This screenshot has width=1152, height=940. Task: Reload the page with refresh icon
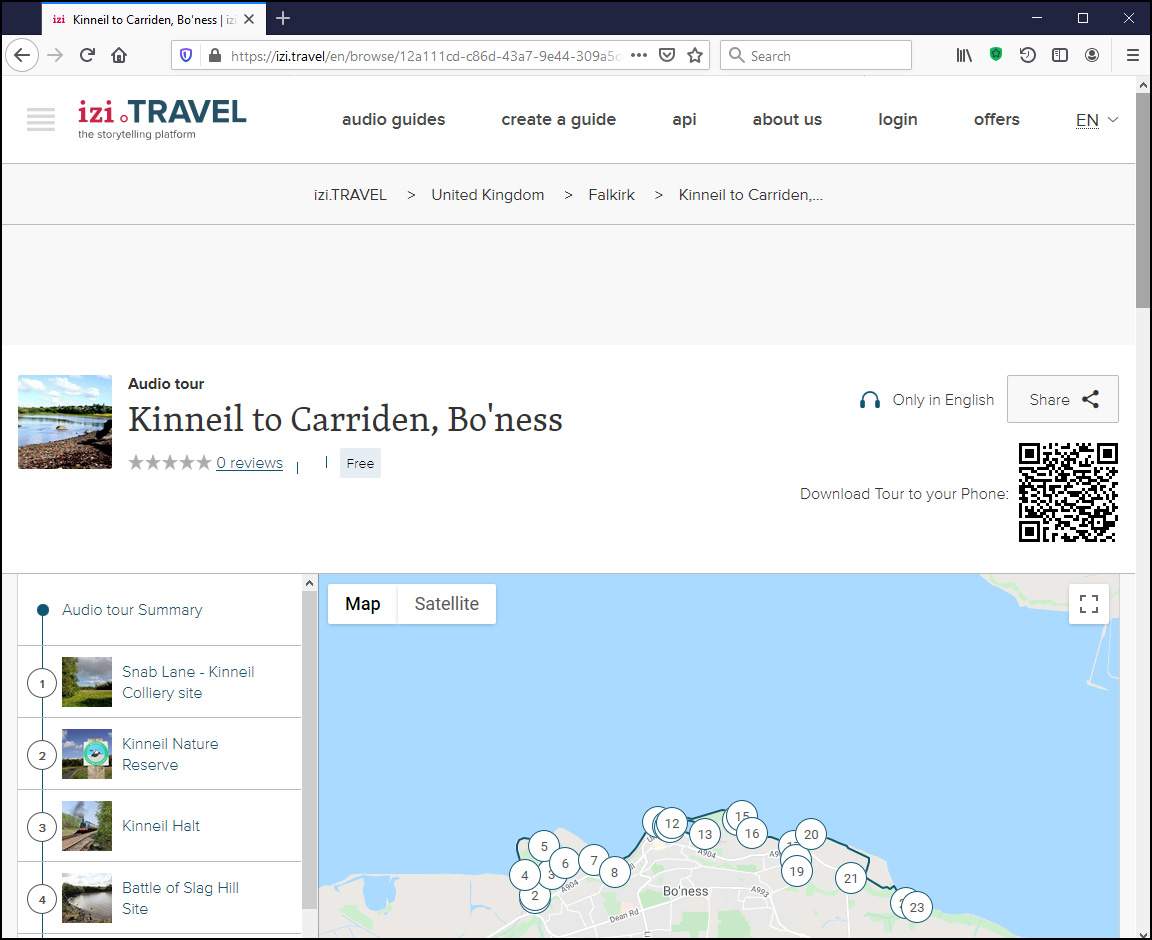pos(87,56)
